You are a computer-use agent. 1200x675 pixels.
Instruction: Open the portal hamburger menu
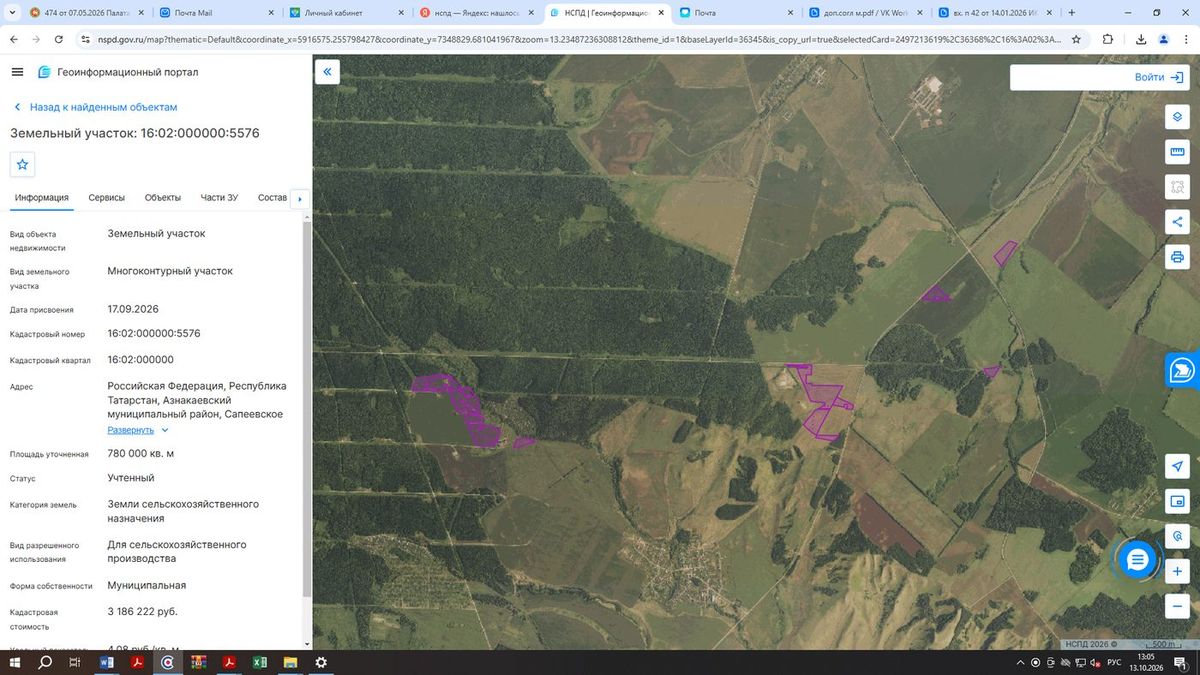17,72
